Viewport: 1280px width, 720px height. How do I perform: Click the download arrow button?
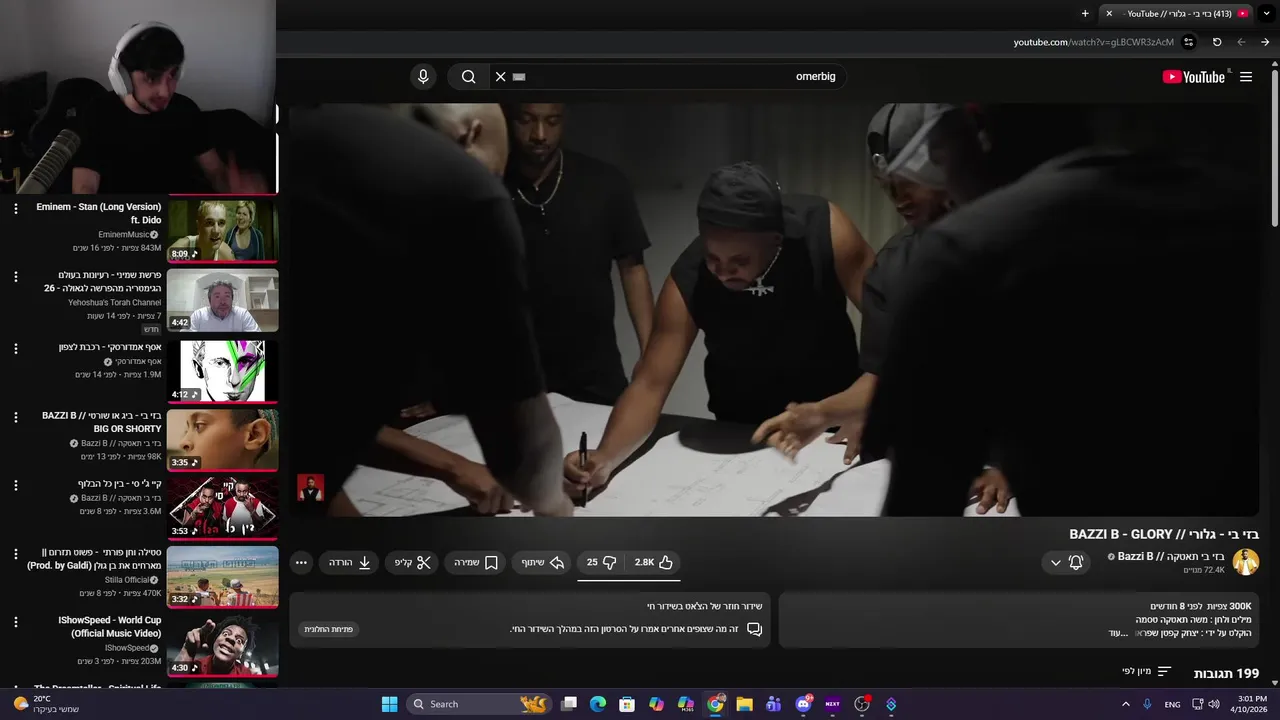pos(350,563)
